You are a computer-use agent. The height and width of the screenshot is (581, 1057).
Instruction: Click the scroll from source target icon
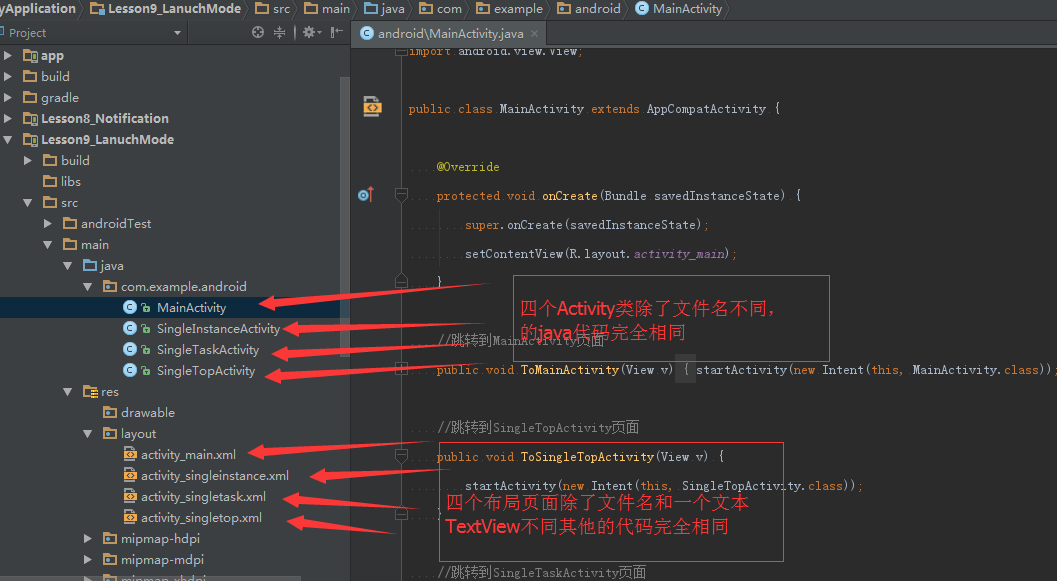tap(258, 32)
